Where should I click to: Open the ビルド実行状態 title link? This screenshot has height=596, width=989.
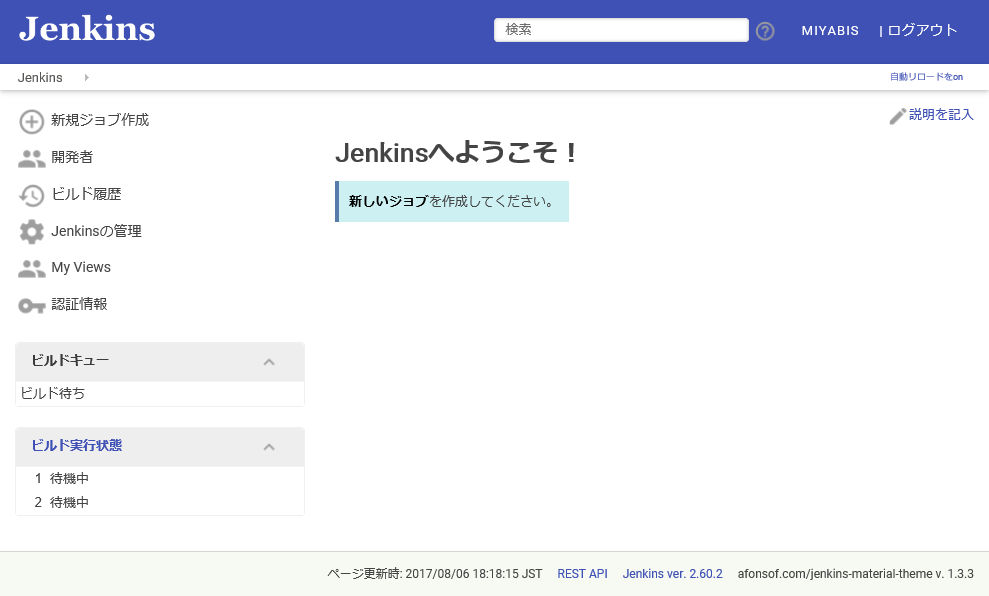point(76,445)
